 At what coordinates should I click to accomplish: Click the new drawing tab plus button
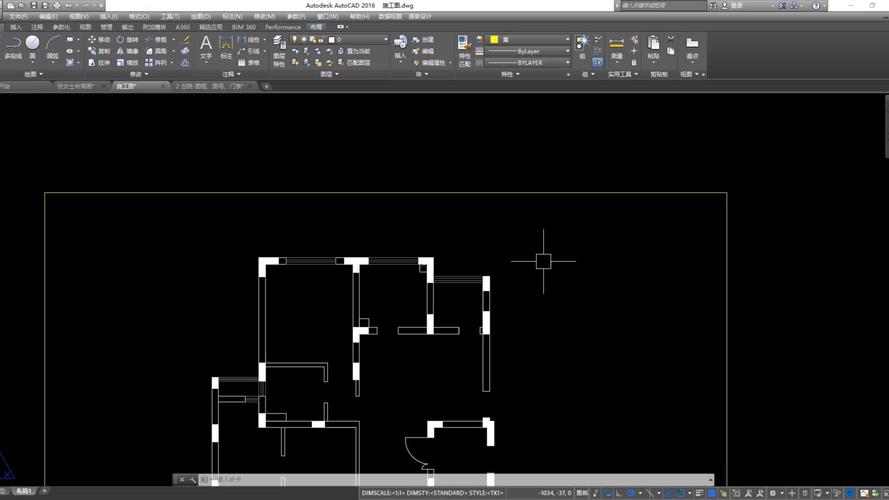pyautogui.click(x=267, y=87)
